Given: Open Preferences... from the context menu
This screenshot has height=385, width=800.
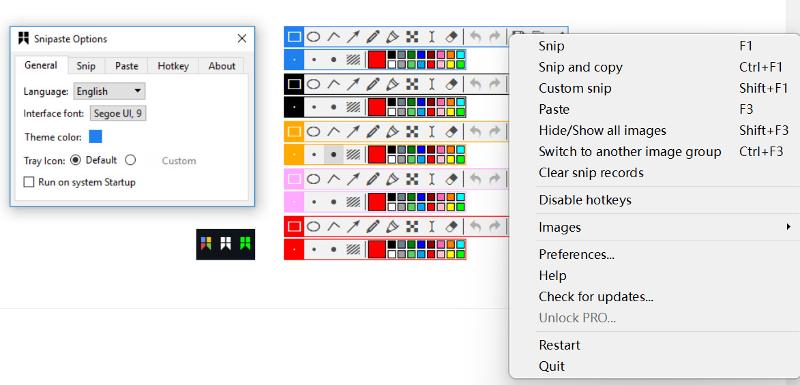Looking at the screenshot, I should (x=577, y=254).
